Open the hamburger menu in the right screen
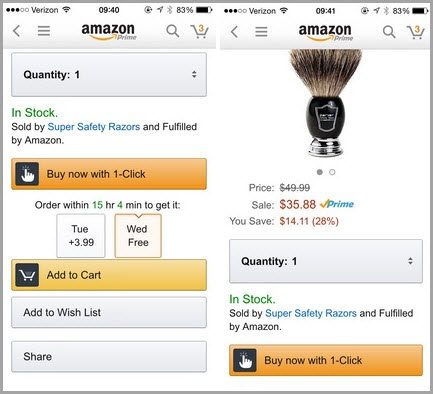The width and height of the screenshot is (433, 394). [x=261, y=32]
